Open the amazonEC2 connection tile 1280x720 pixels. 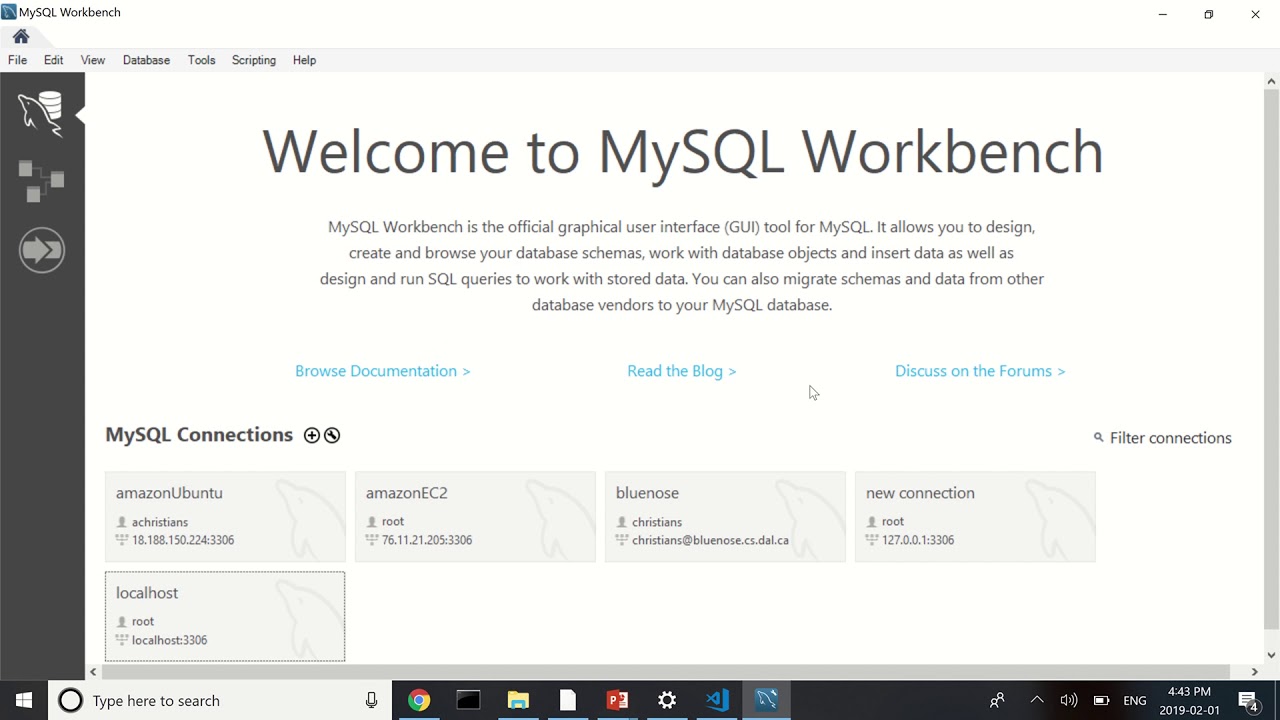475,517
